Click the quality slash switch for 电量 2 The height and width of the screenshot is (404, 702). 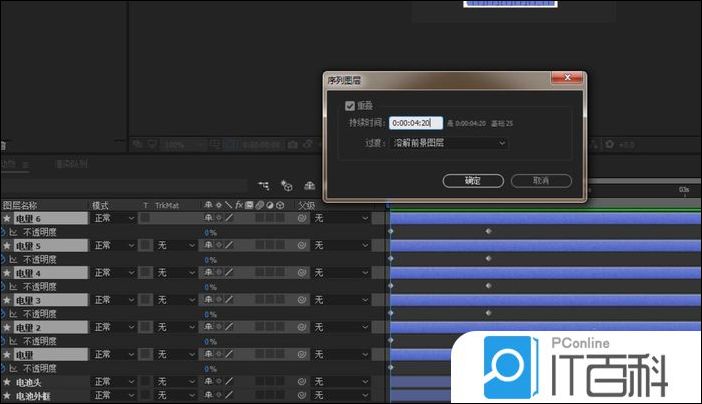(x=228, y=328)
